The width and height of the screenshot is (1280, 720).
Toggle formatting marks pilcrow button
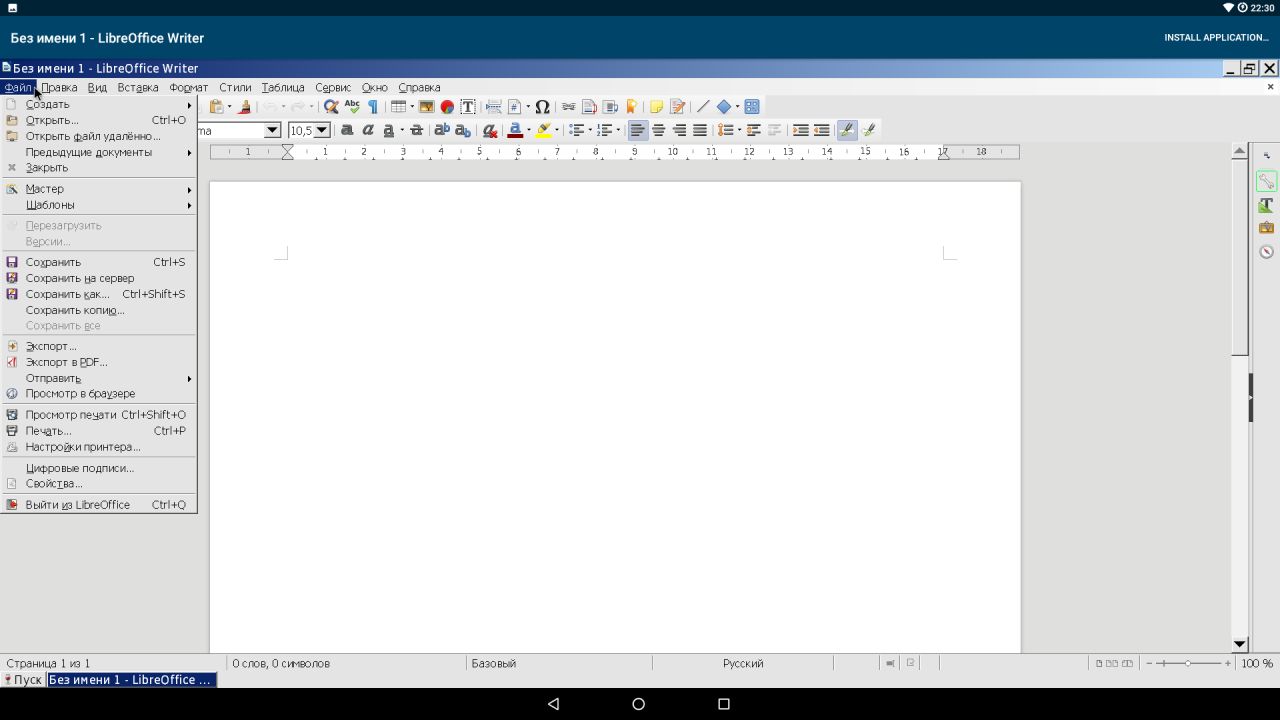tap(373, 107)
